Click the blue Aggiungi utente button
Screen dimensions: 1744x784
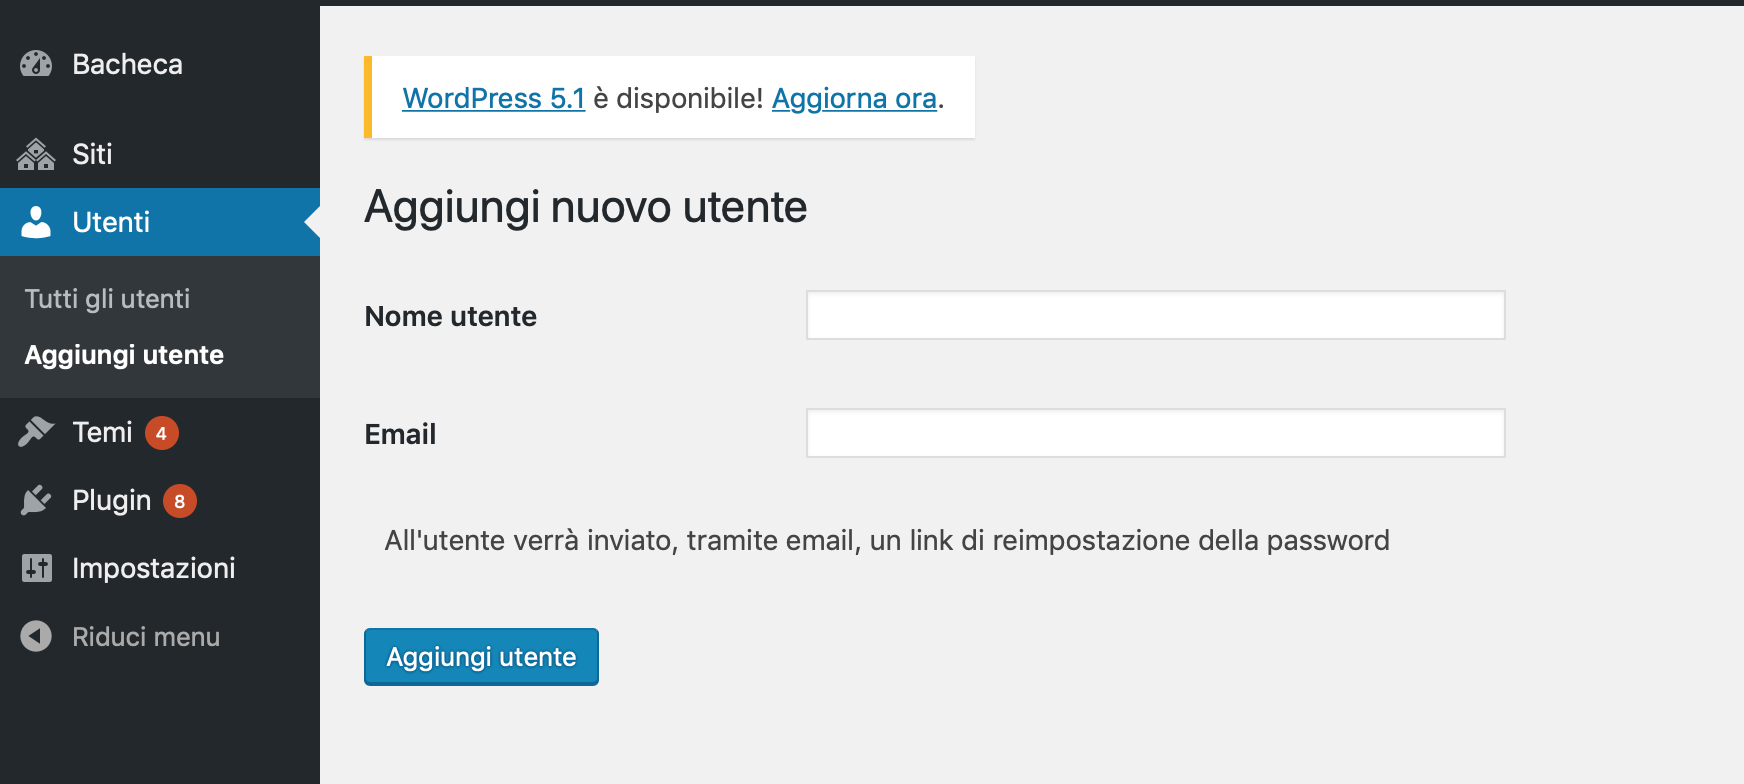coord(481,657)
